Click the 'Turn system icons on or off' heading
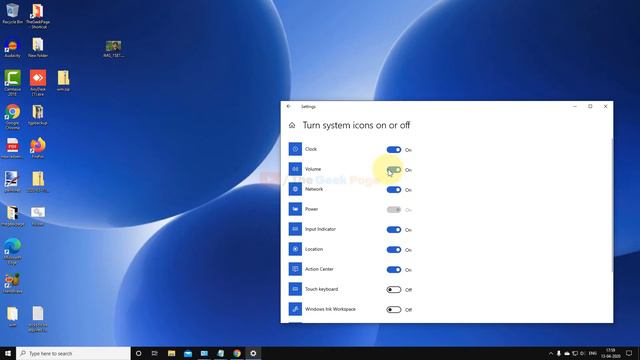Viewport: 640px width, 360px height. [356, 125]
